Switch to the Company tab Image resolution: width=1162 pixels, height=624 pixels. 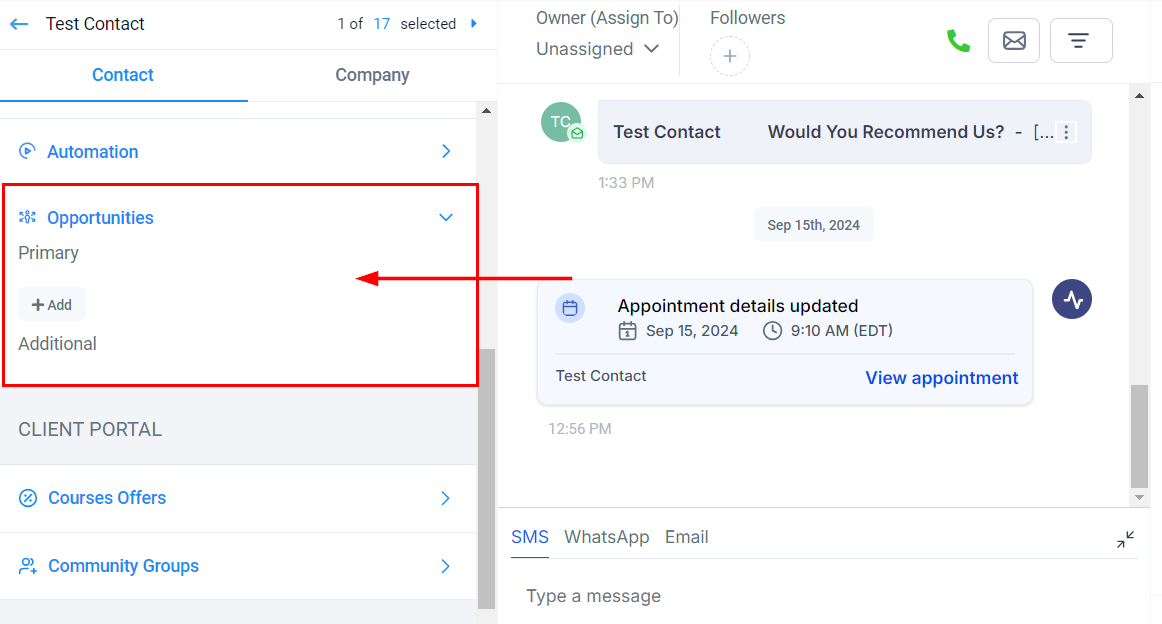tap(372, 75)
